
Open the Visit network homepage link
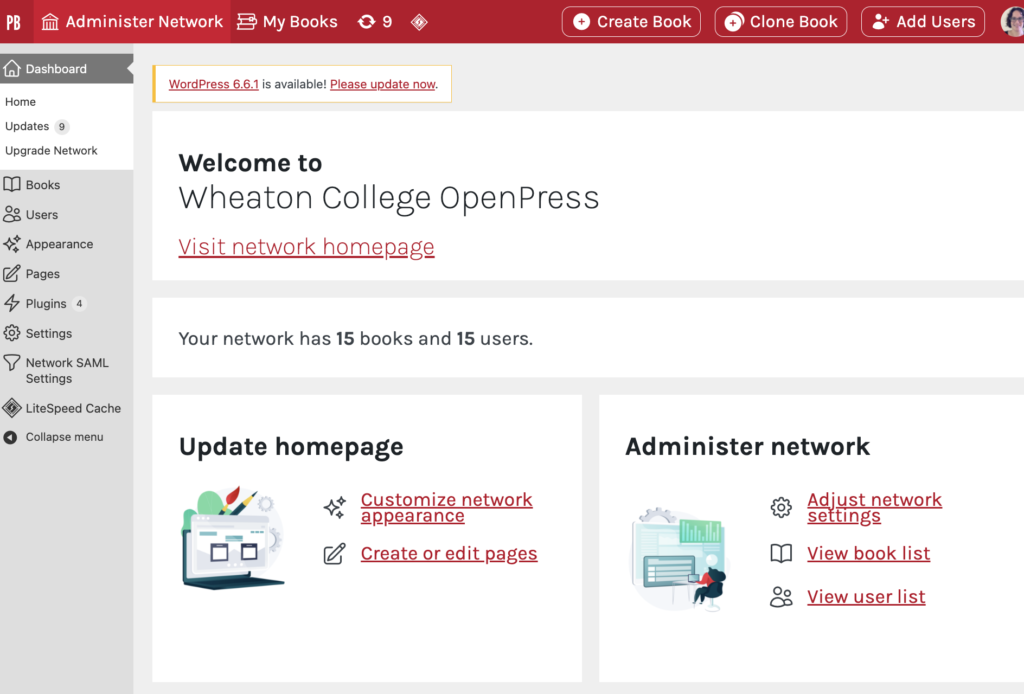306,247
